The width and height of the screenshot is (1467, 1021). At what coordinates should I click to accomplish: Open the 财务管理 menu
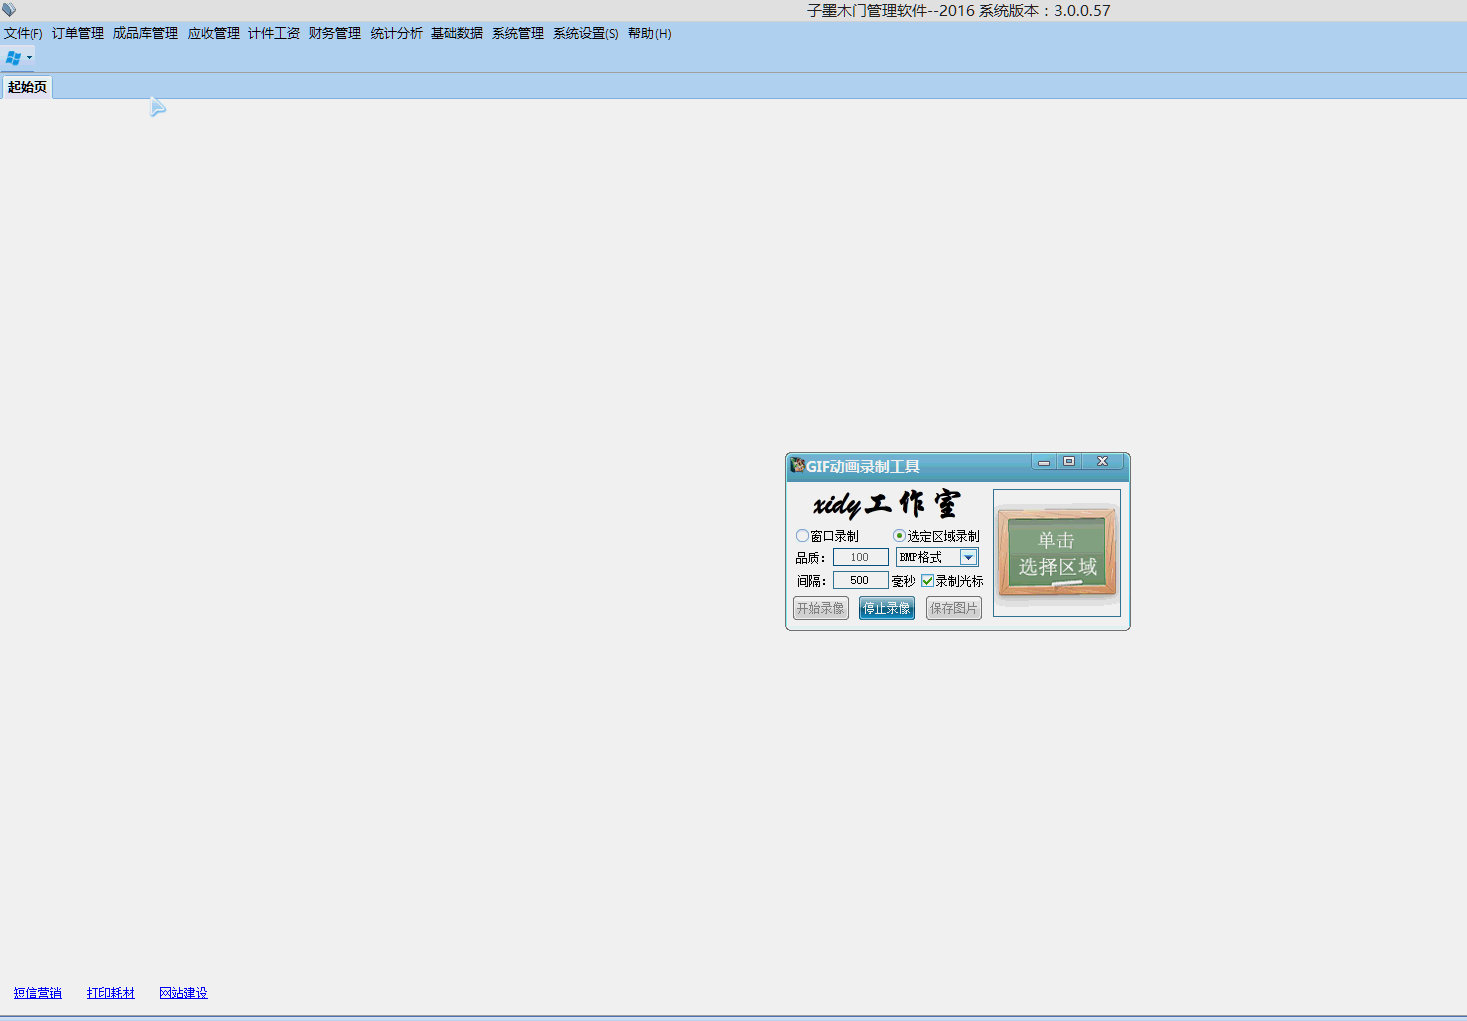click(x=335, y=34)
